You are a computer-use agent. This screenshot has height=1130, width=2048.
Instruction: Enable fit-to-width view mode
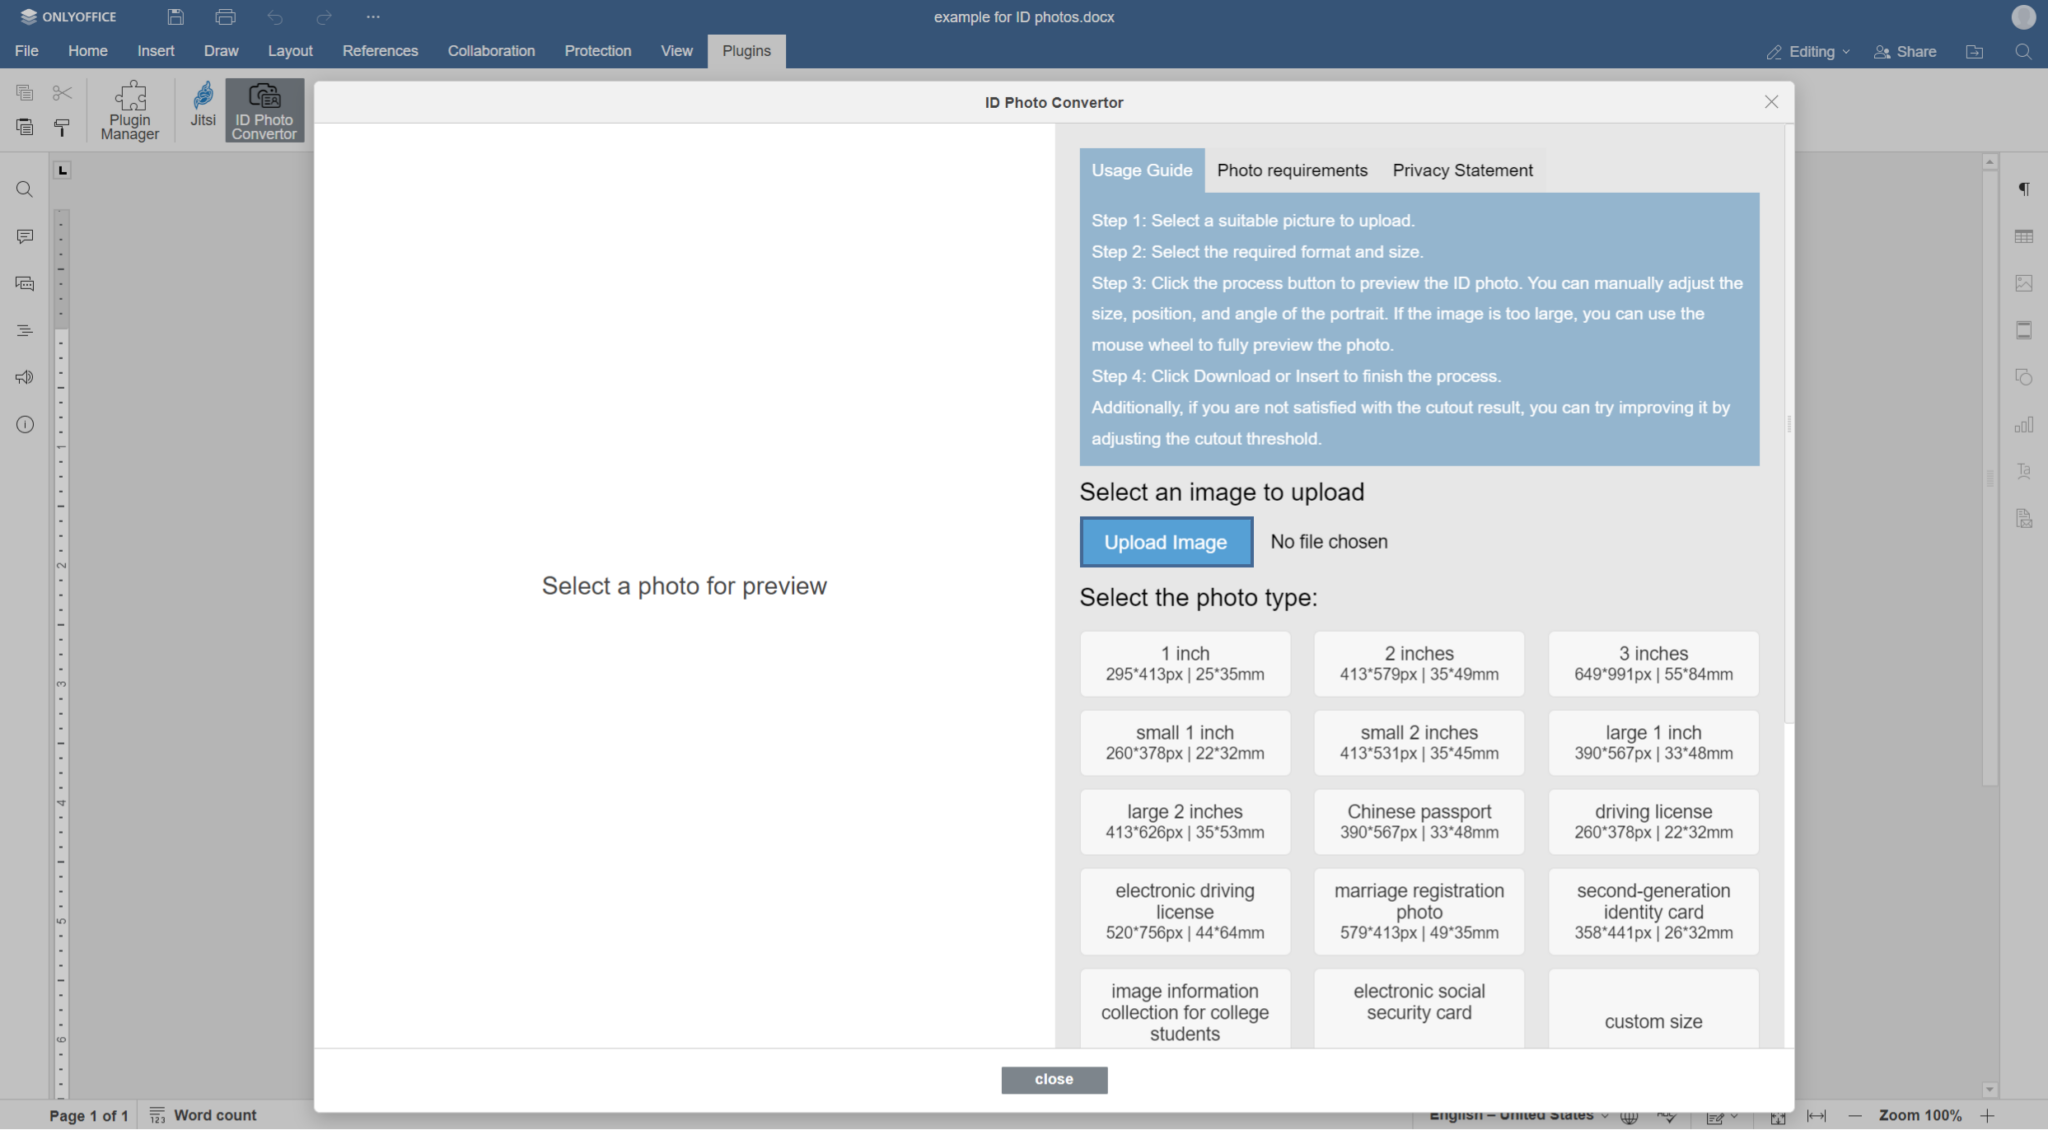coord(1818,1114)
